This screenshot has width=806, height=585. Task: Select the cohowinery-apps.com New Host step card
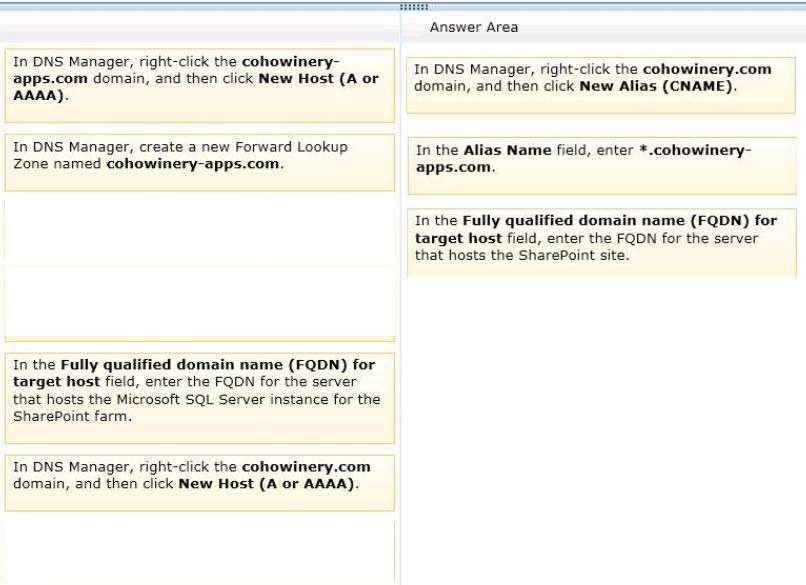pyautogui.click(x=199, y=85)
